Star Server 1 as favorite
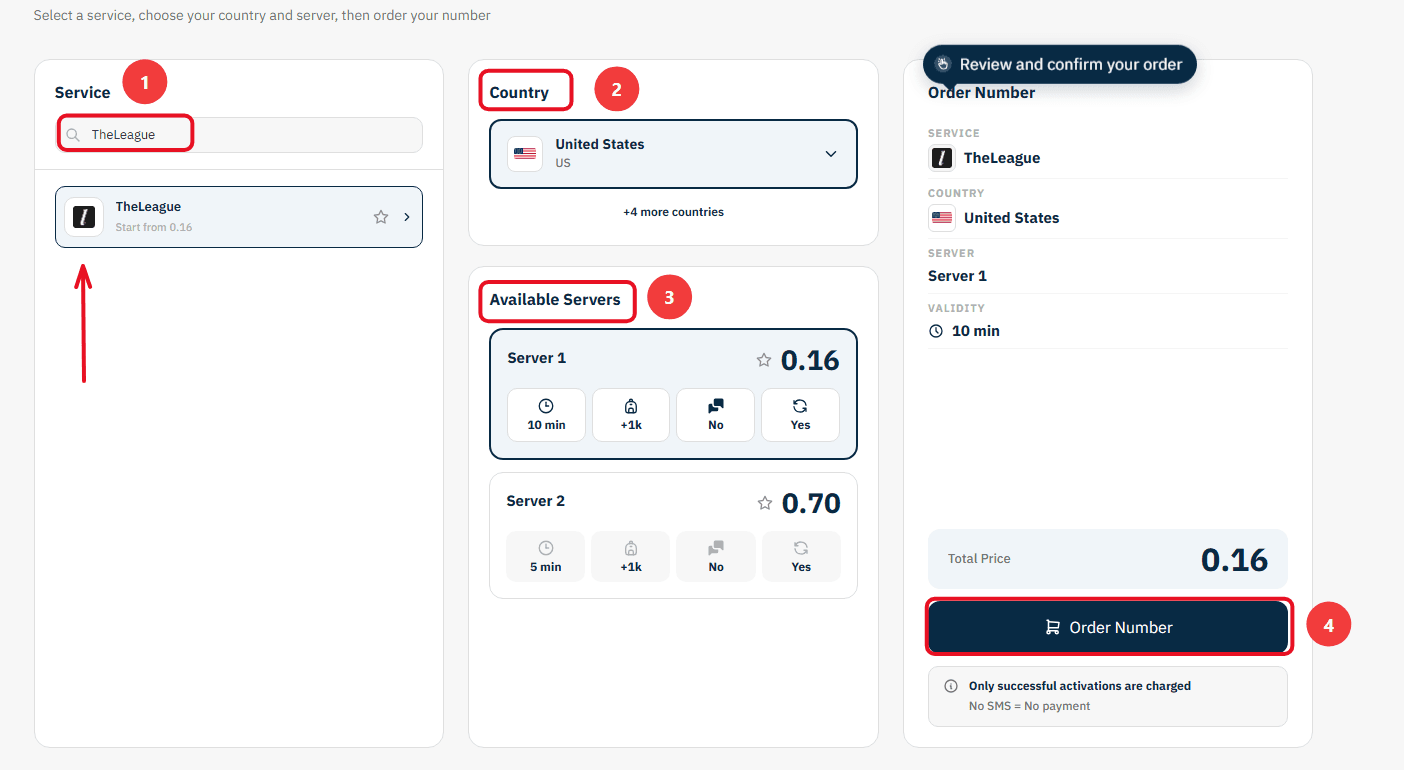Screen dimensions: 1404x770 click(764, 360)
